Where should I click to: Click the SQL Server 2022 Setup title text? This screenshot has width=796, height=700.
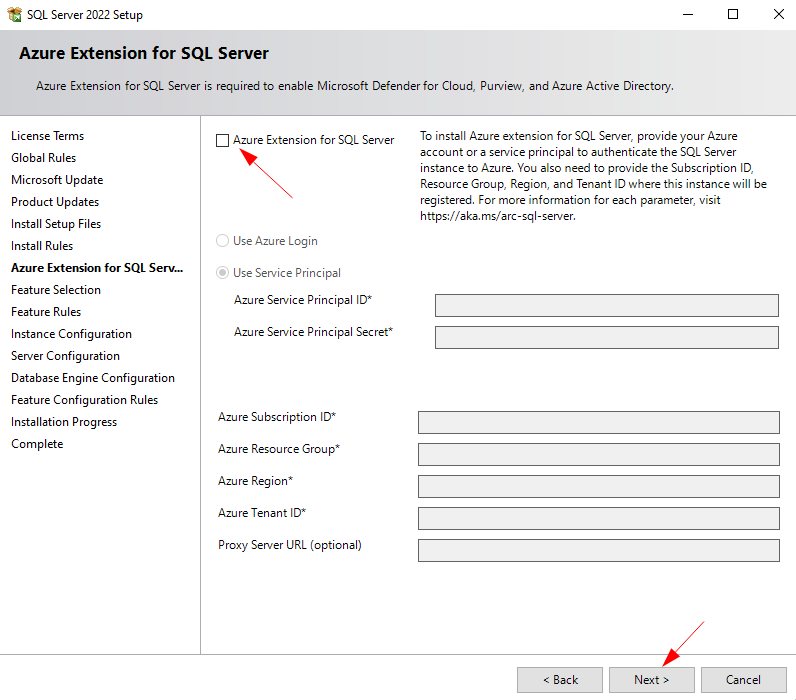pos(85,15)
